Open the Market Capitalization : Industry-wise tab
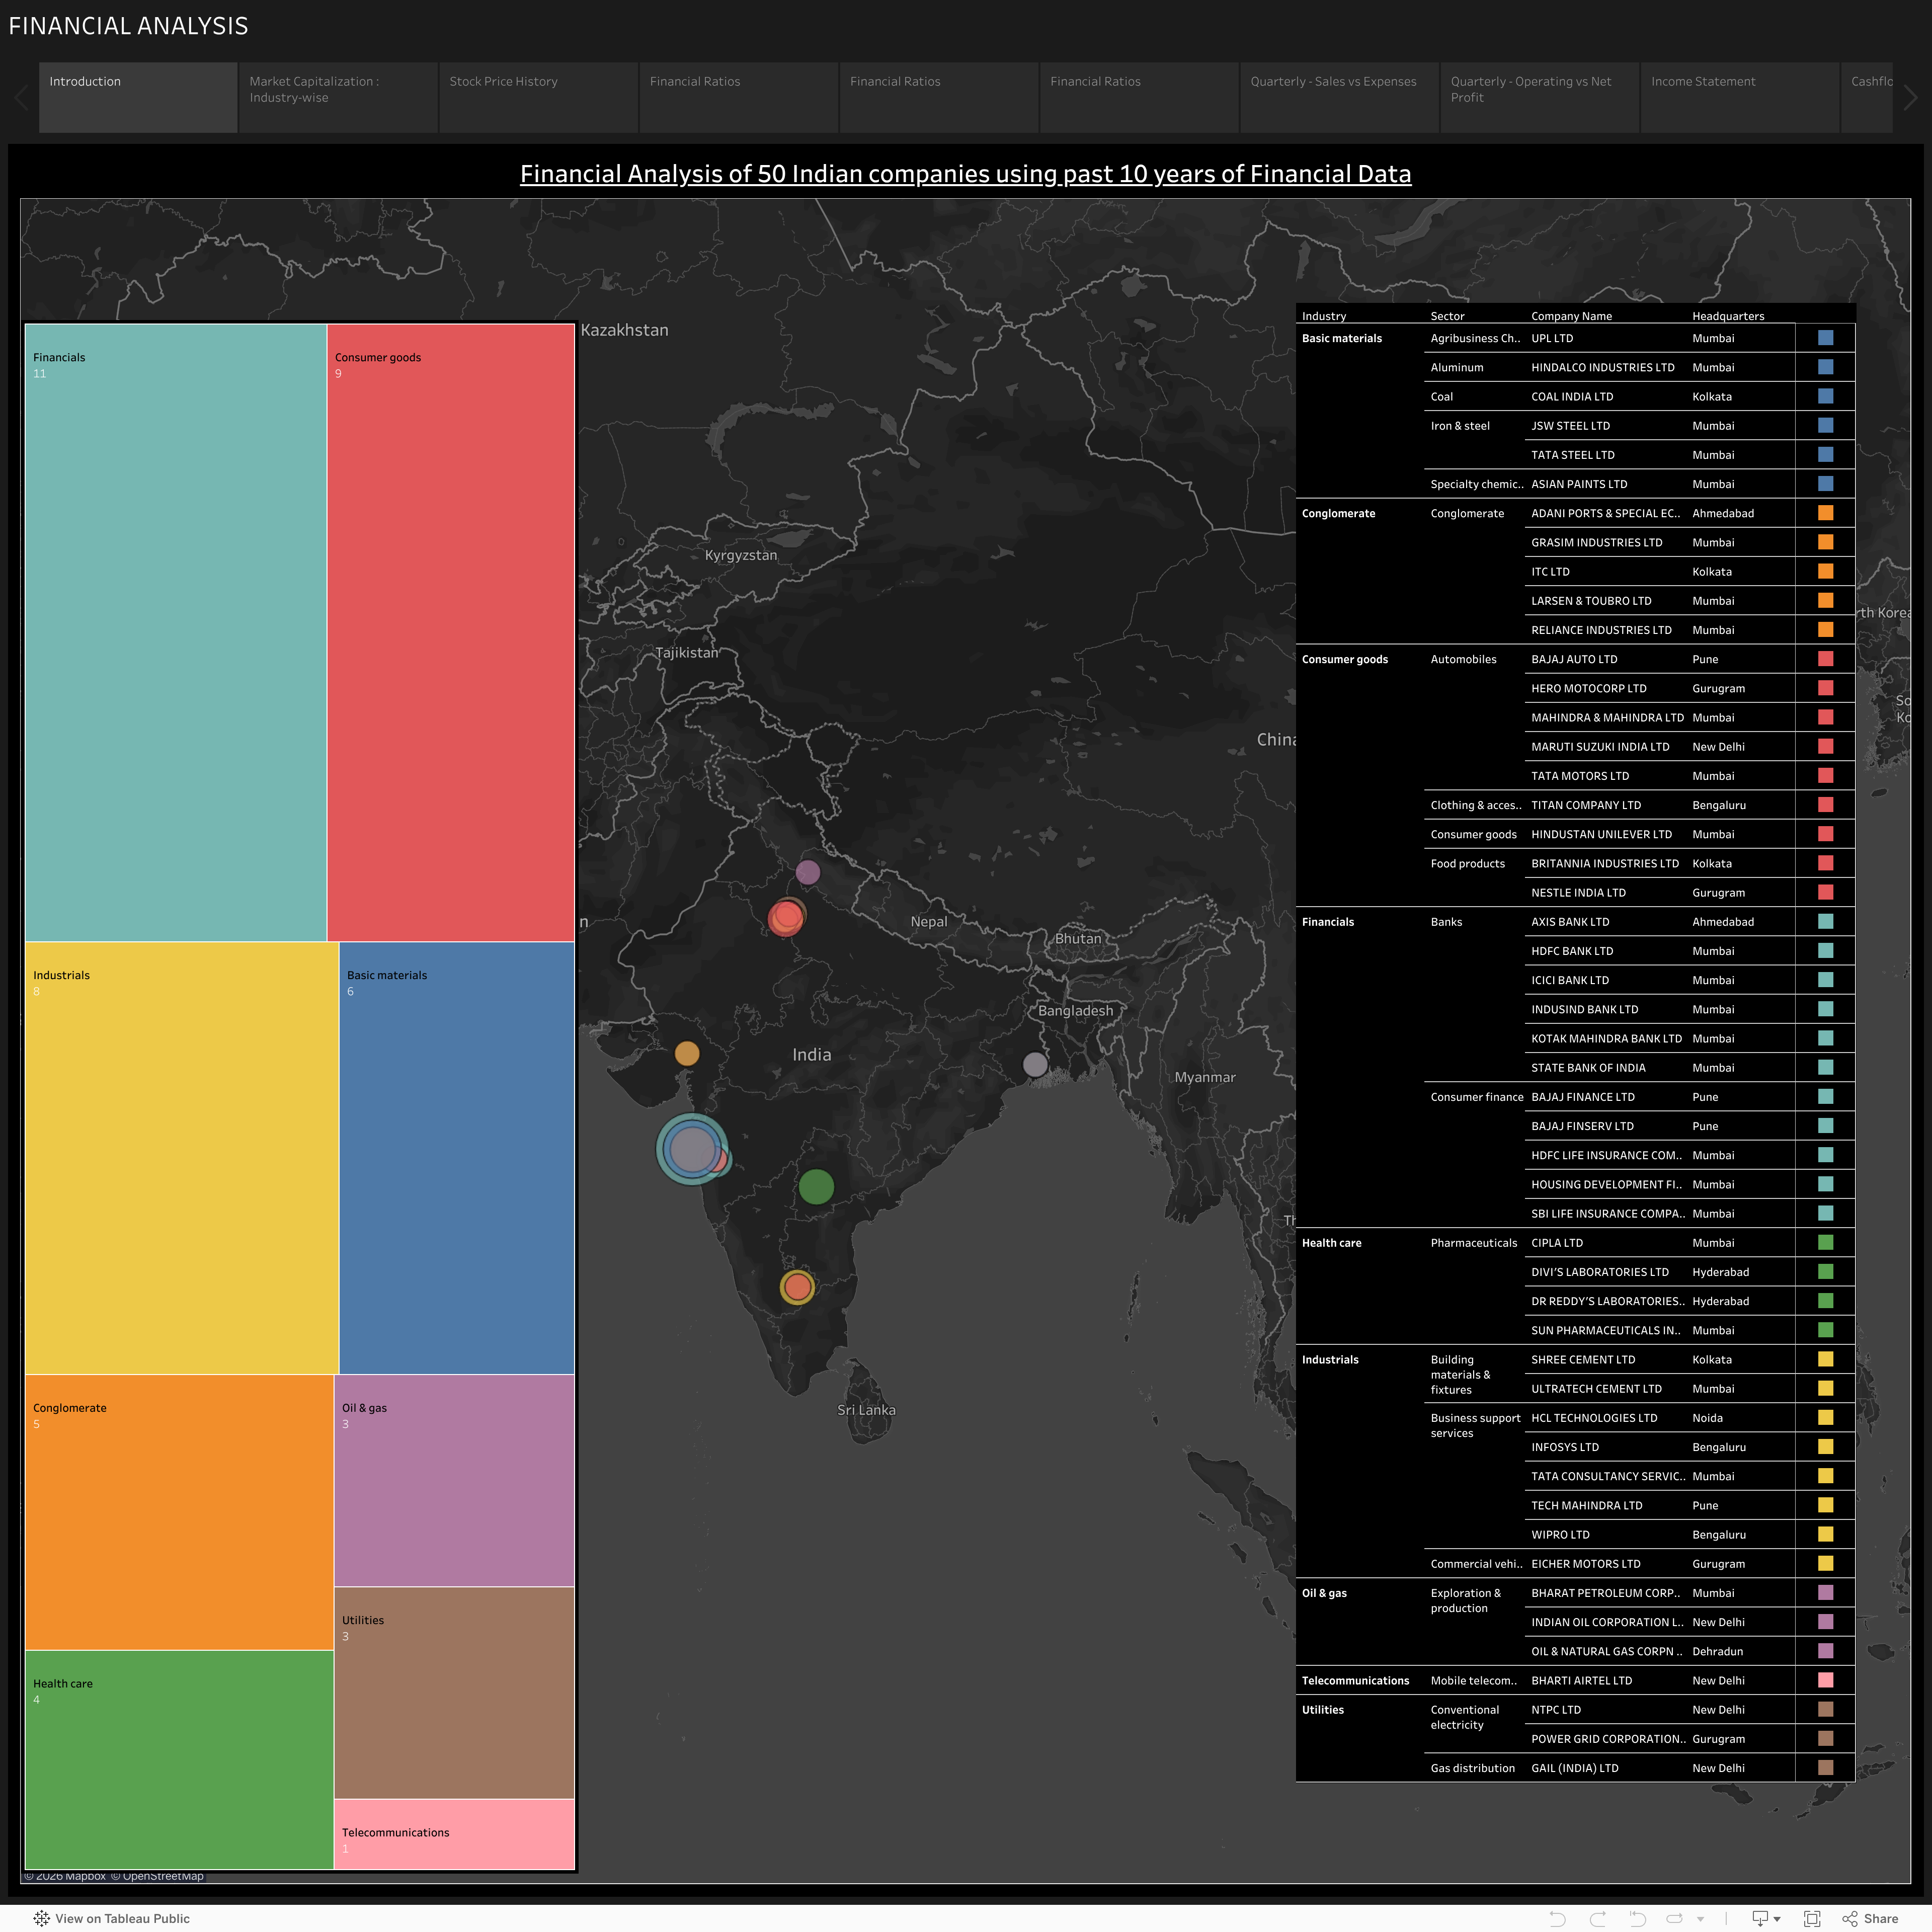Image resolution: width=1932 pixels, height=1932 pixels. click(x=338, y=97)
